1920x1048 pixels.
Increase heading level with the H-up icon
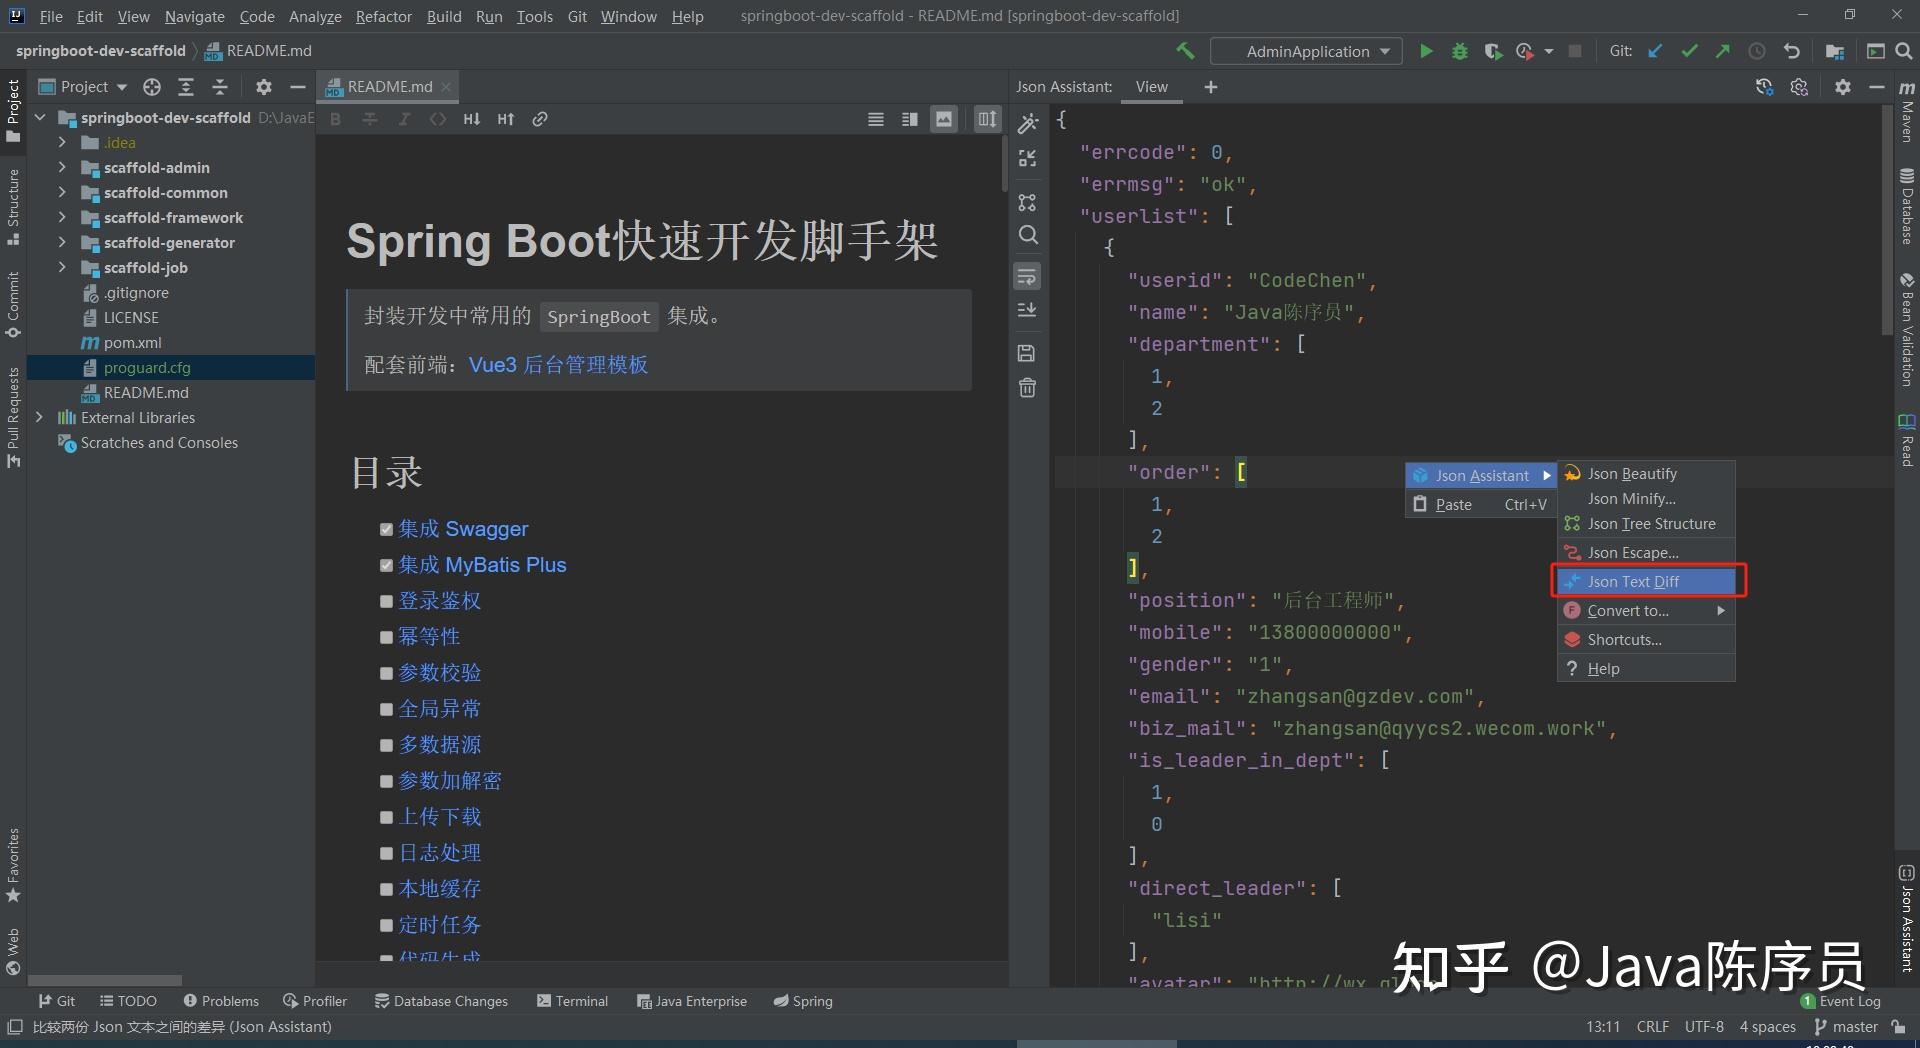coord(505,118)
